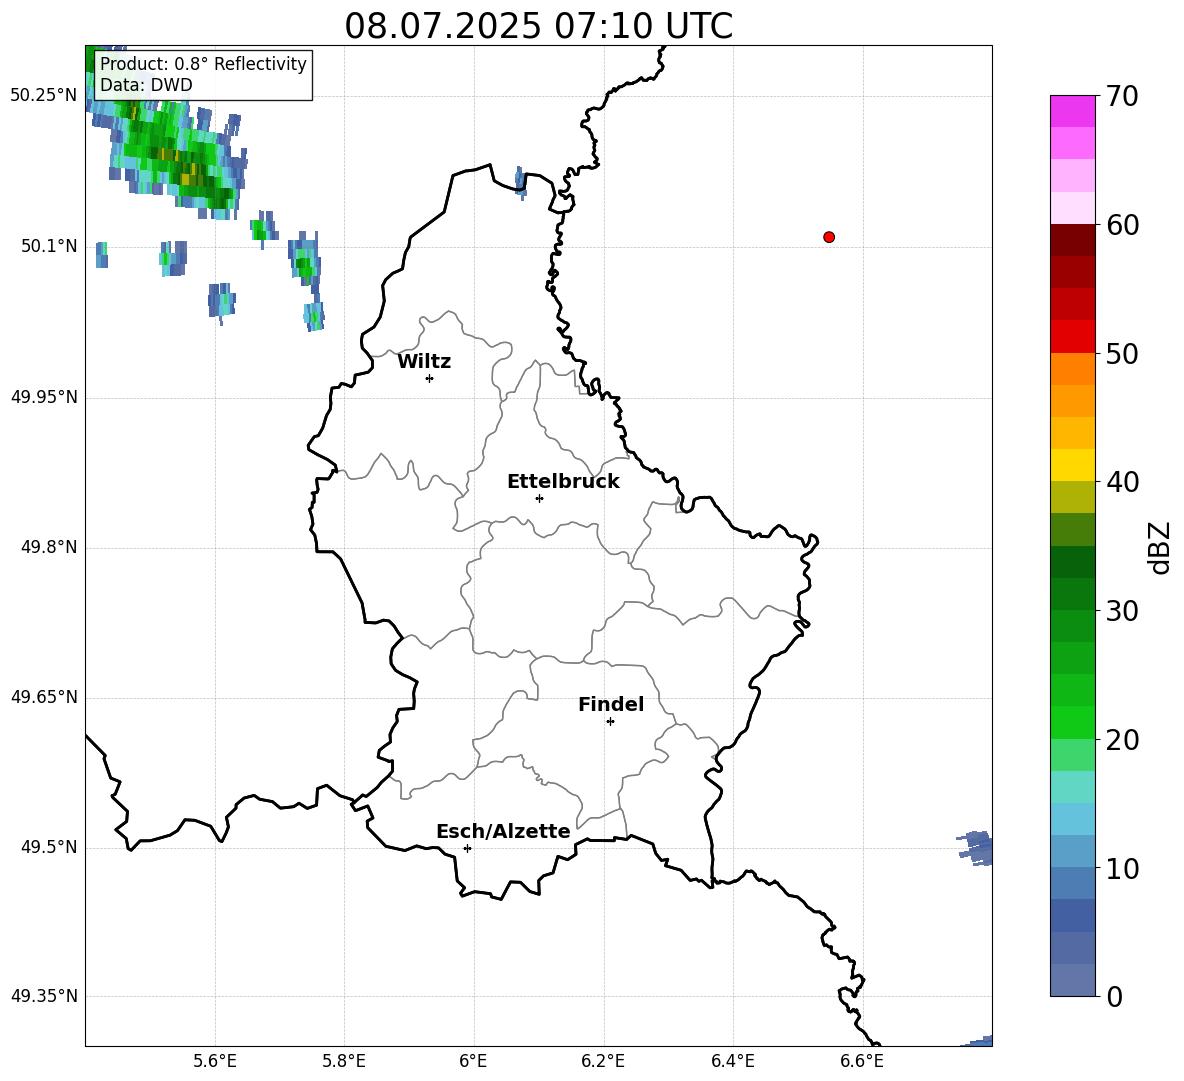Screen dimensions: 1184x1081
Task: Click the colorbar label 0
Action: click(1114, 996)
